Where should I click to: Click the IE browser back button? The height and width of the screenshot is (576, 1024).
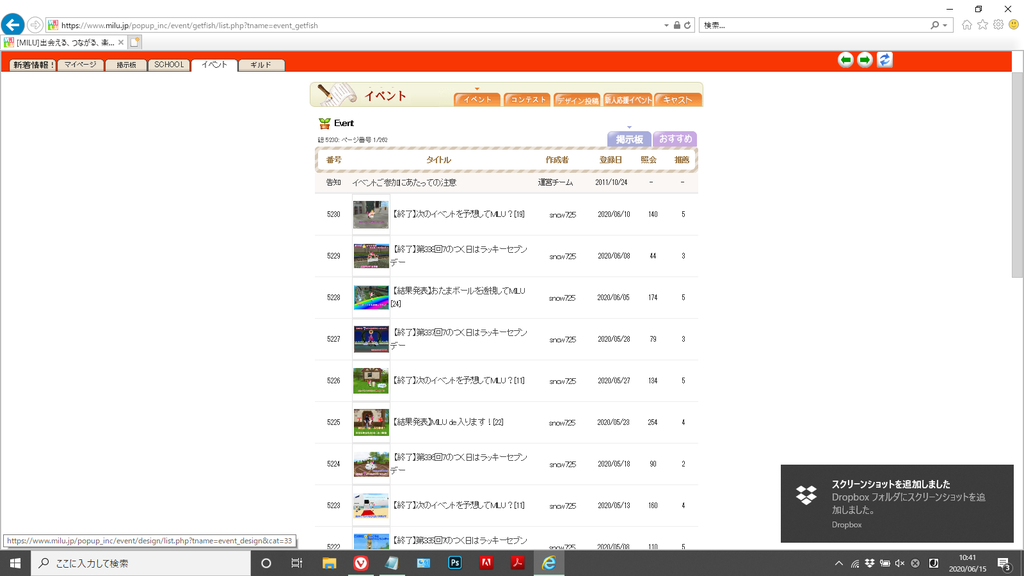(13, 24)
